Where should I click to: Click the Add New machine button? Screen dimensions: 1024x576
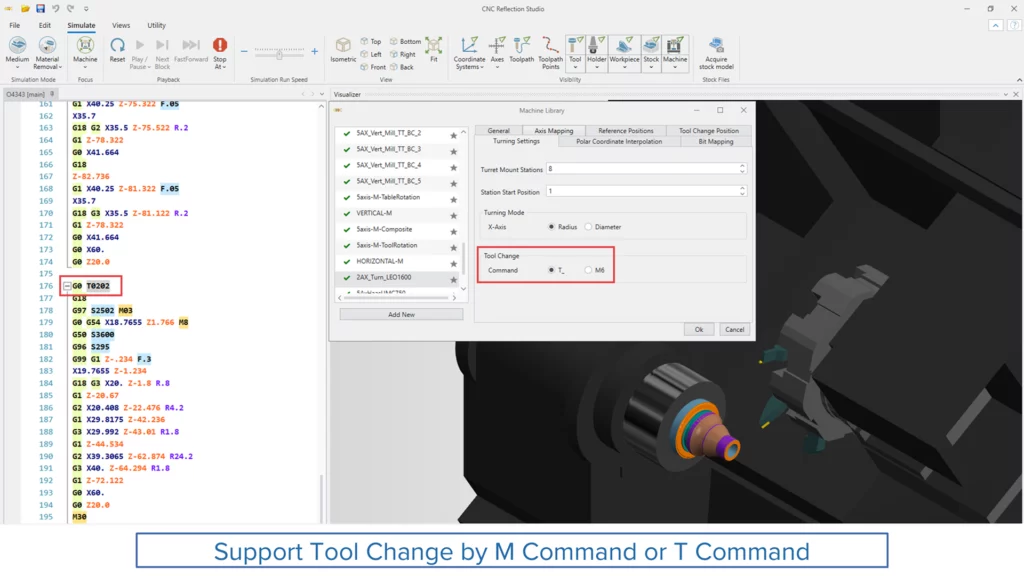[401, 314]
